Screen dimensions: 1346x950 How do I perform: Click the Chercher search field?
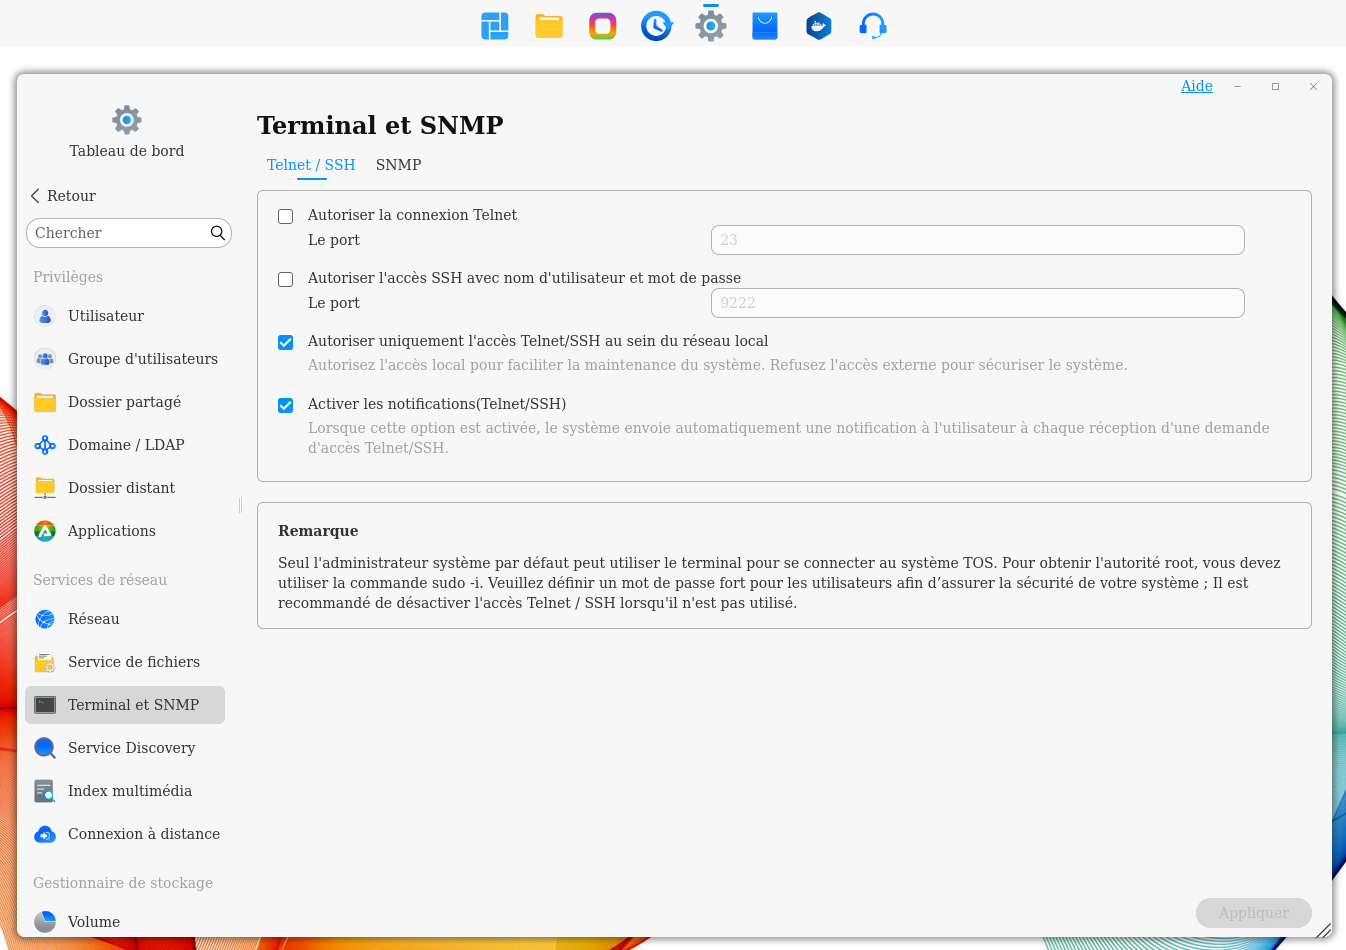tap(118, 233)
